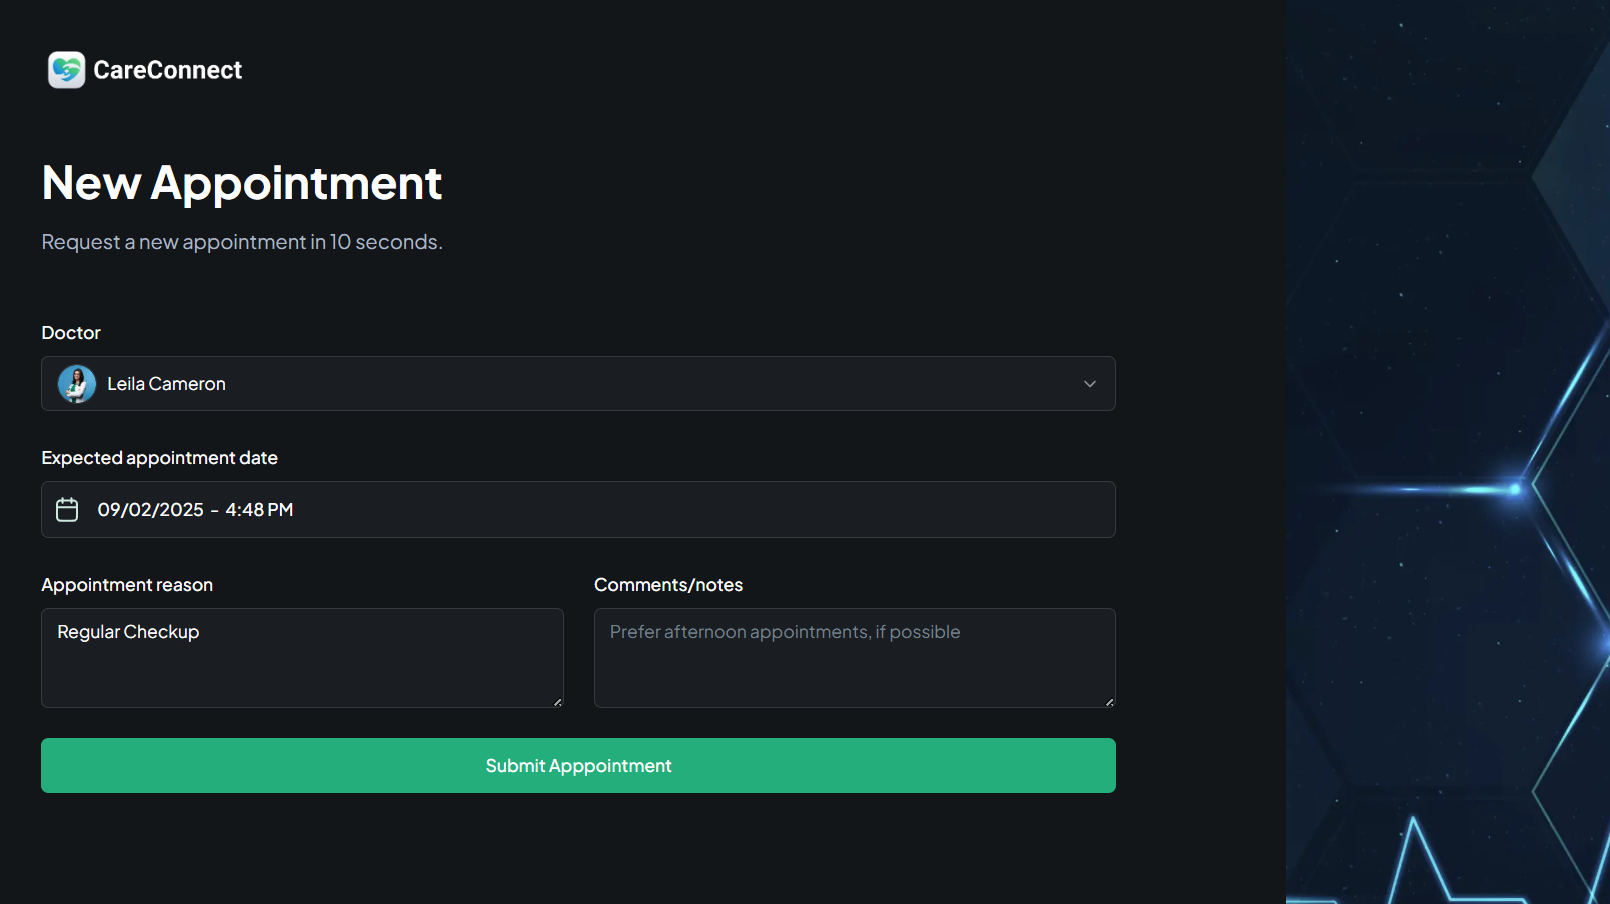
Task: Click the 'Request a new appointment' subtitle
Action: [x=241, y=242]
